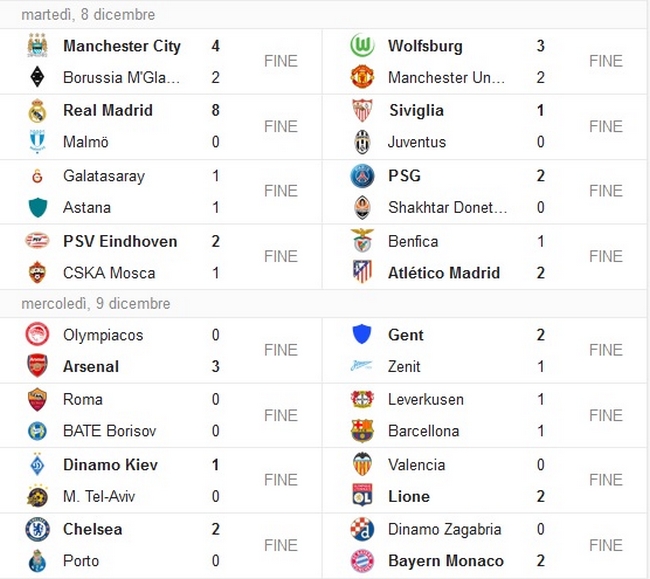Image resolution: width=650 pixels, height=579 pixels.
Task: Select the mercoledì, 9 dicembre date header
Action: [x=96, y=304]
